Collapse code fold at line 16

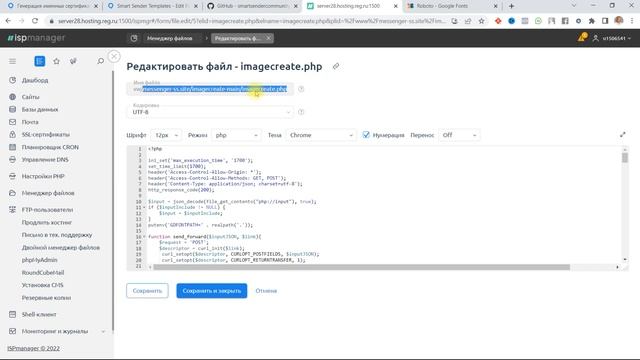click(x=144, y=237)
